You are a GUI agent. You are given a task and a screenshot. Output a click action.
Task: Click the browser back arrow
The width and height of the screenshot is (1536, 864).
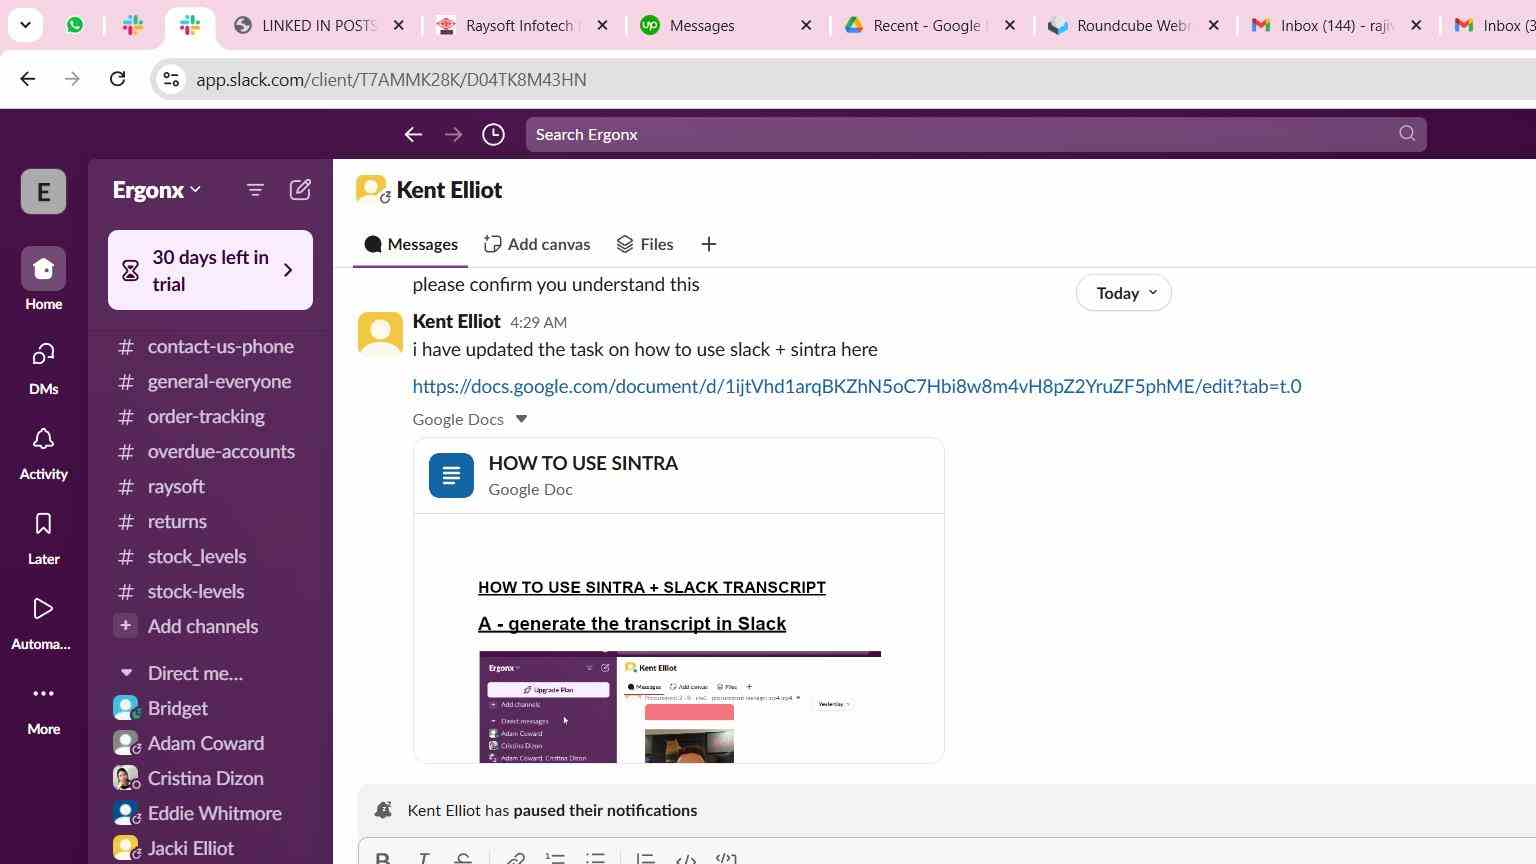pos(27,79)
